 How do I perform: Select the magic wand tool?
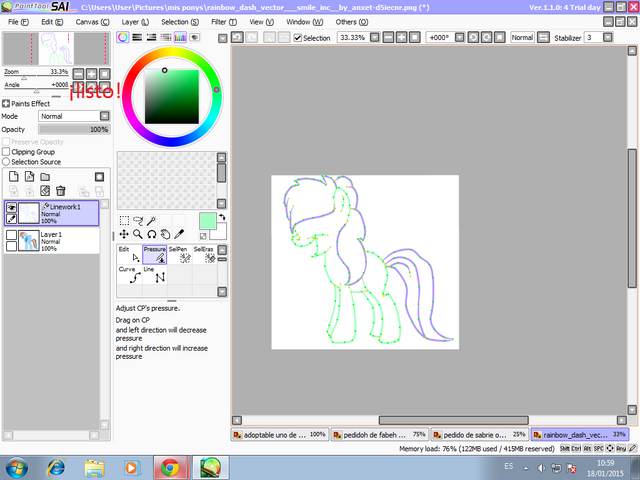coord(151,221)
